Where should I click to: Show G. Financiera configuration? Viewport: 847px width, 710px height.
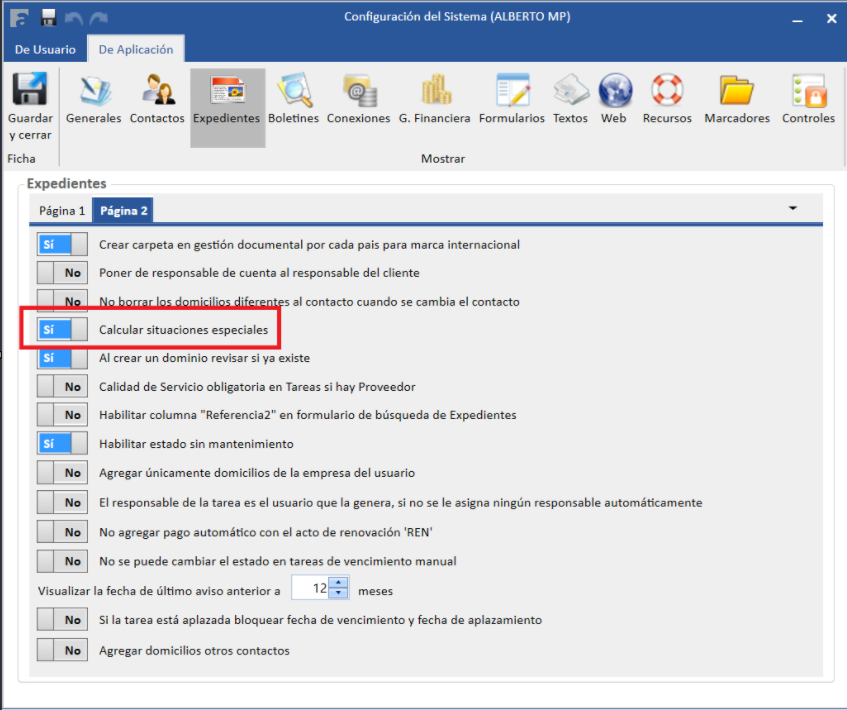(x=434, y=91)
